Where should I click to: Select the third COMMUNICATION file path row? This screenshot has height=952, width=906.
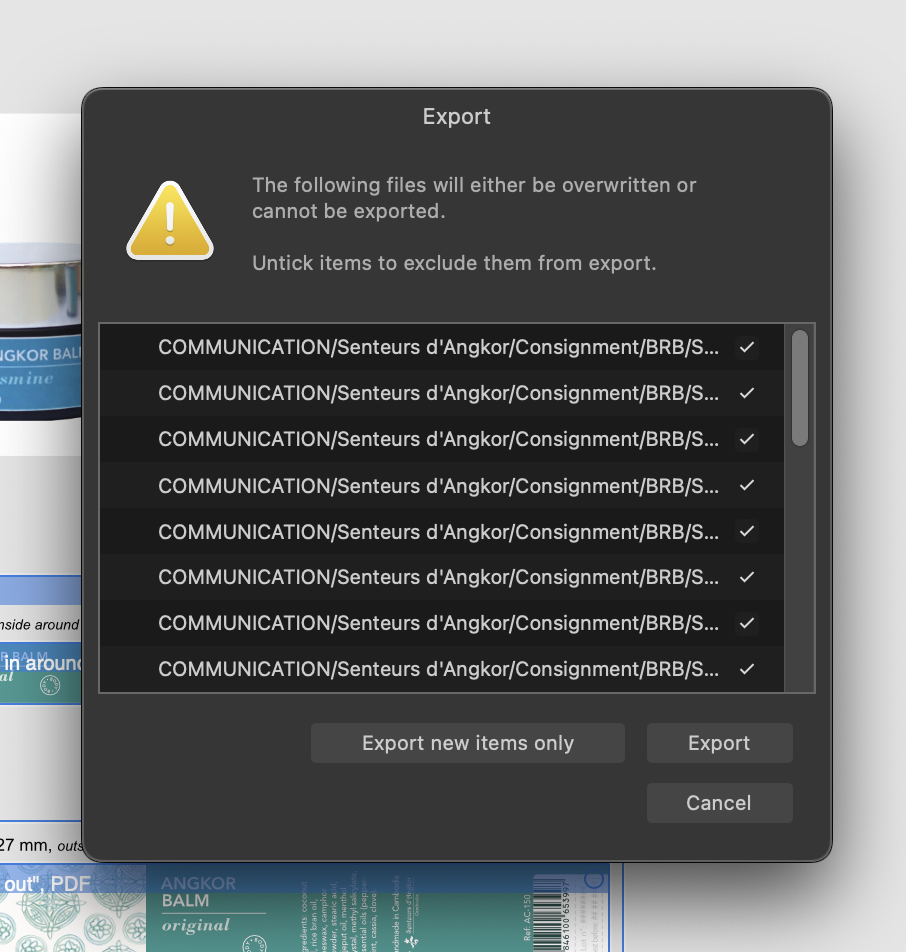[442, 439]
